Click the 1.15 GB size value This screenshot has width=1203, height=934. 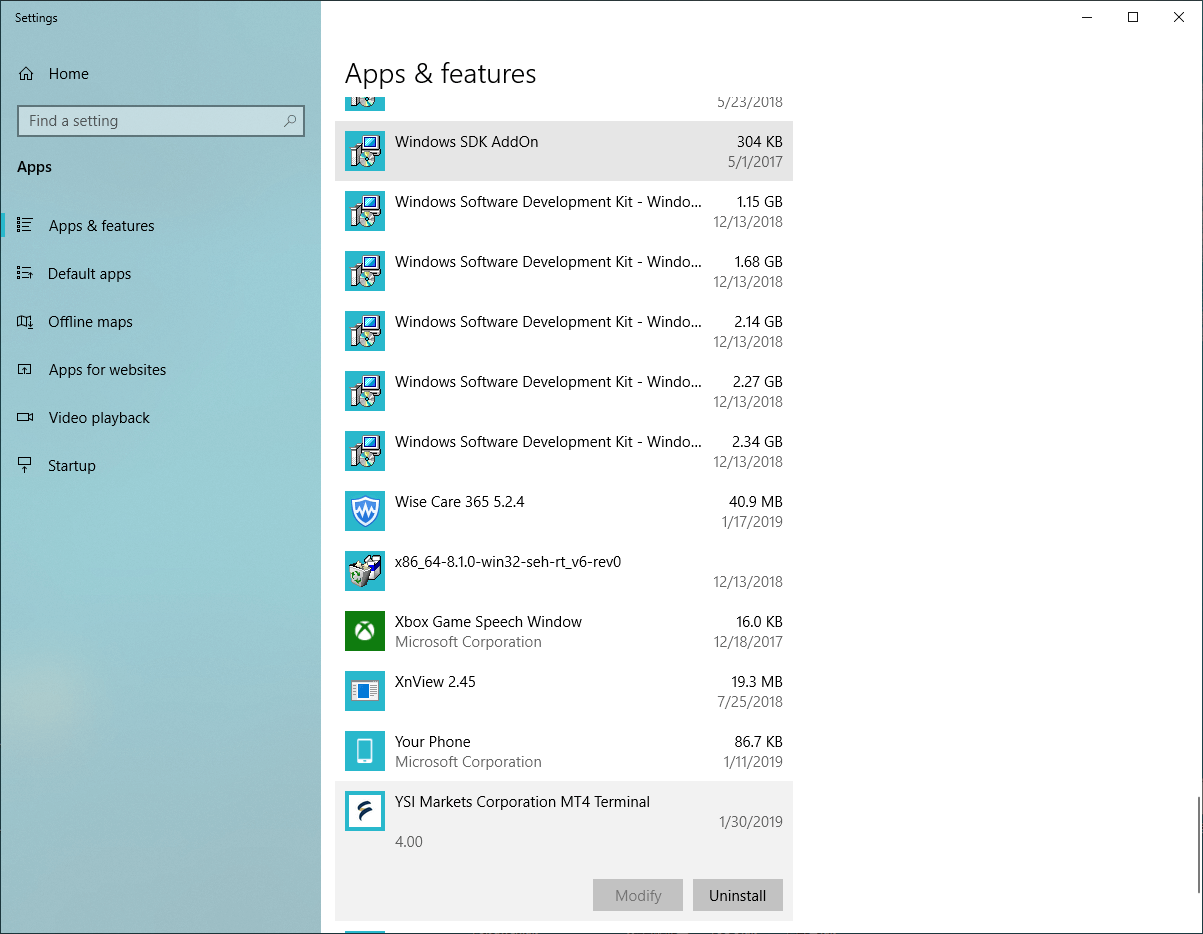(759, 202)
